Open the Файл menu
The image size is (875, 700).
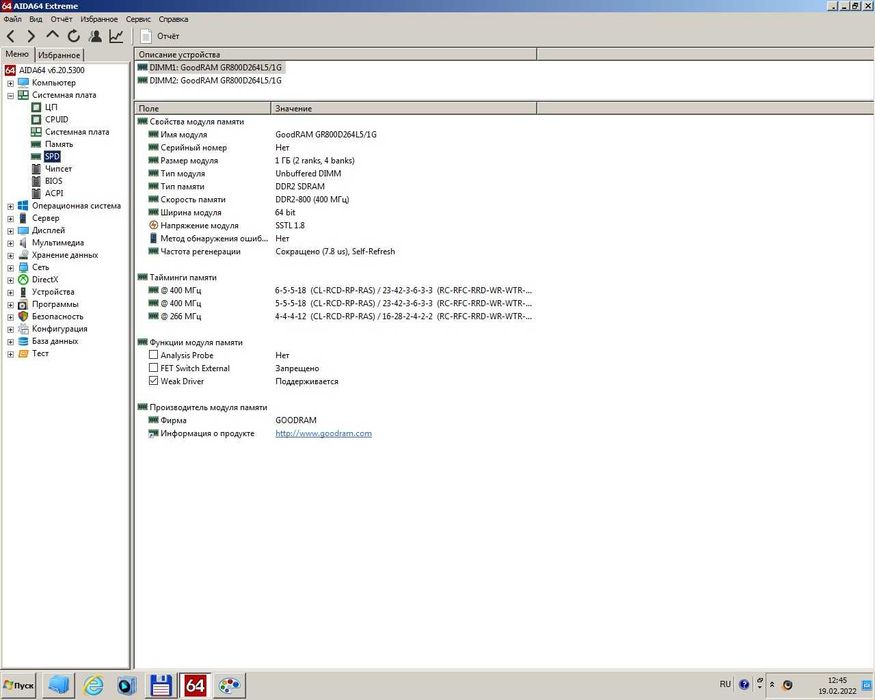[13, 19]
